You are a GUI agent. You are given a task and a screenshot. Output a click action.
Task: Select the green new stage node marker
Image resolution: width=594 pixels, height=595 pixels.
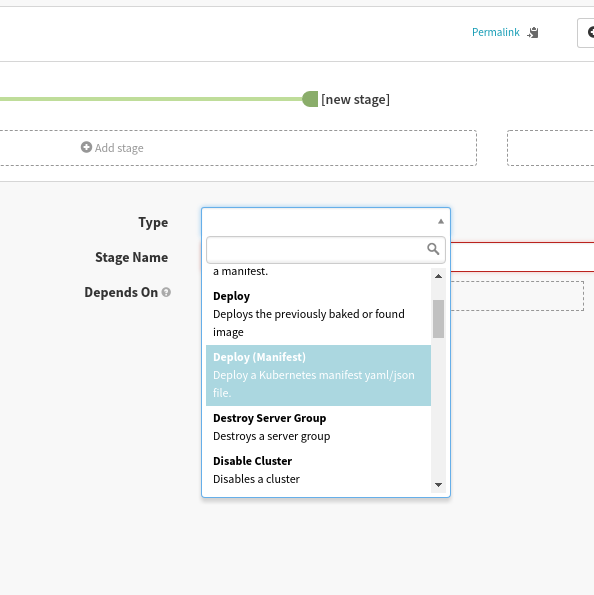(310, 99)
